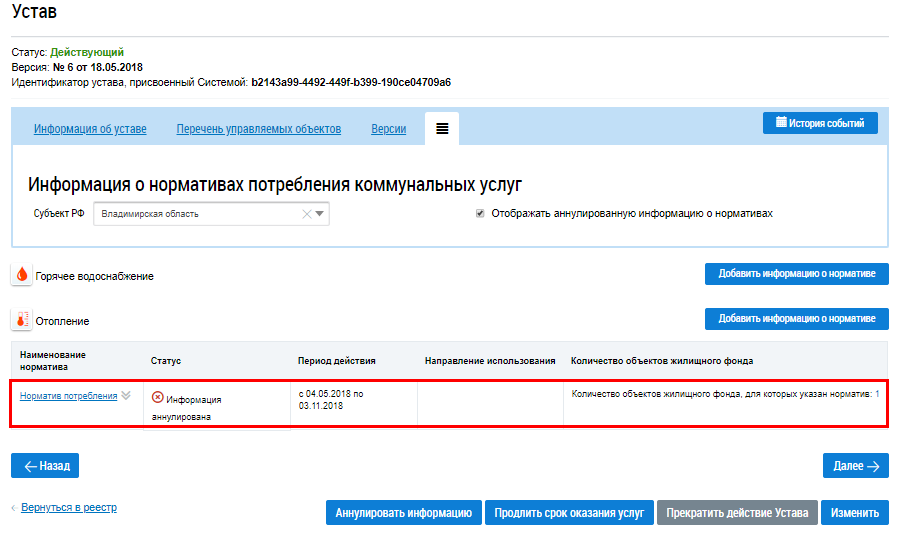897x535 pixels.
Task: Open the История событий calendar button
Action: tap(820, 123)
